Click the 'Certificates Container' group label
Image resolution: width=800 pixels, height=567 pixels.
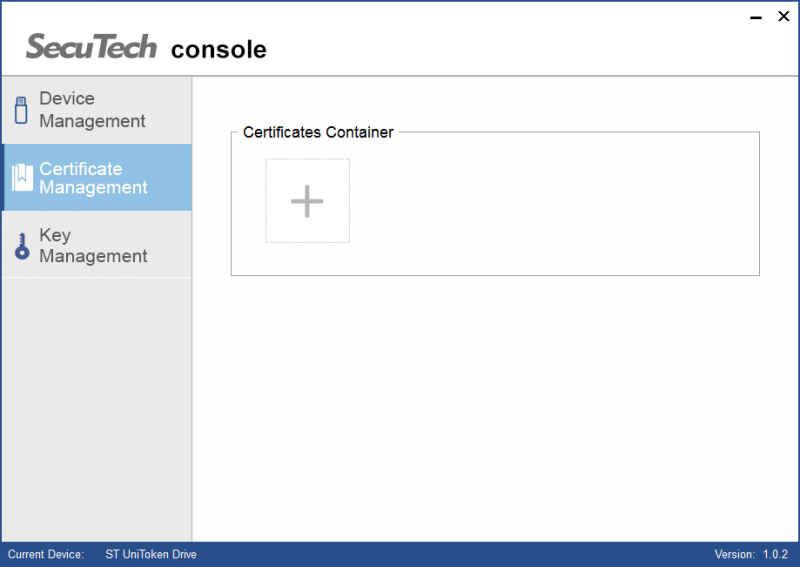(318, 132)
